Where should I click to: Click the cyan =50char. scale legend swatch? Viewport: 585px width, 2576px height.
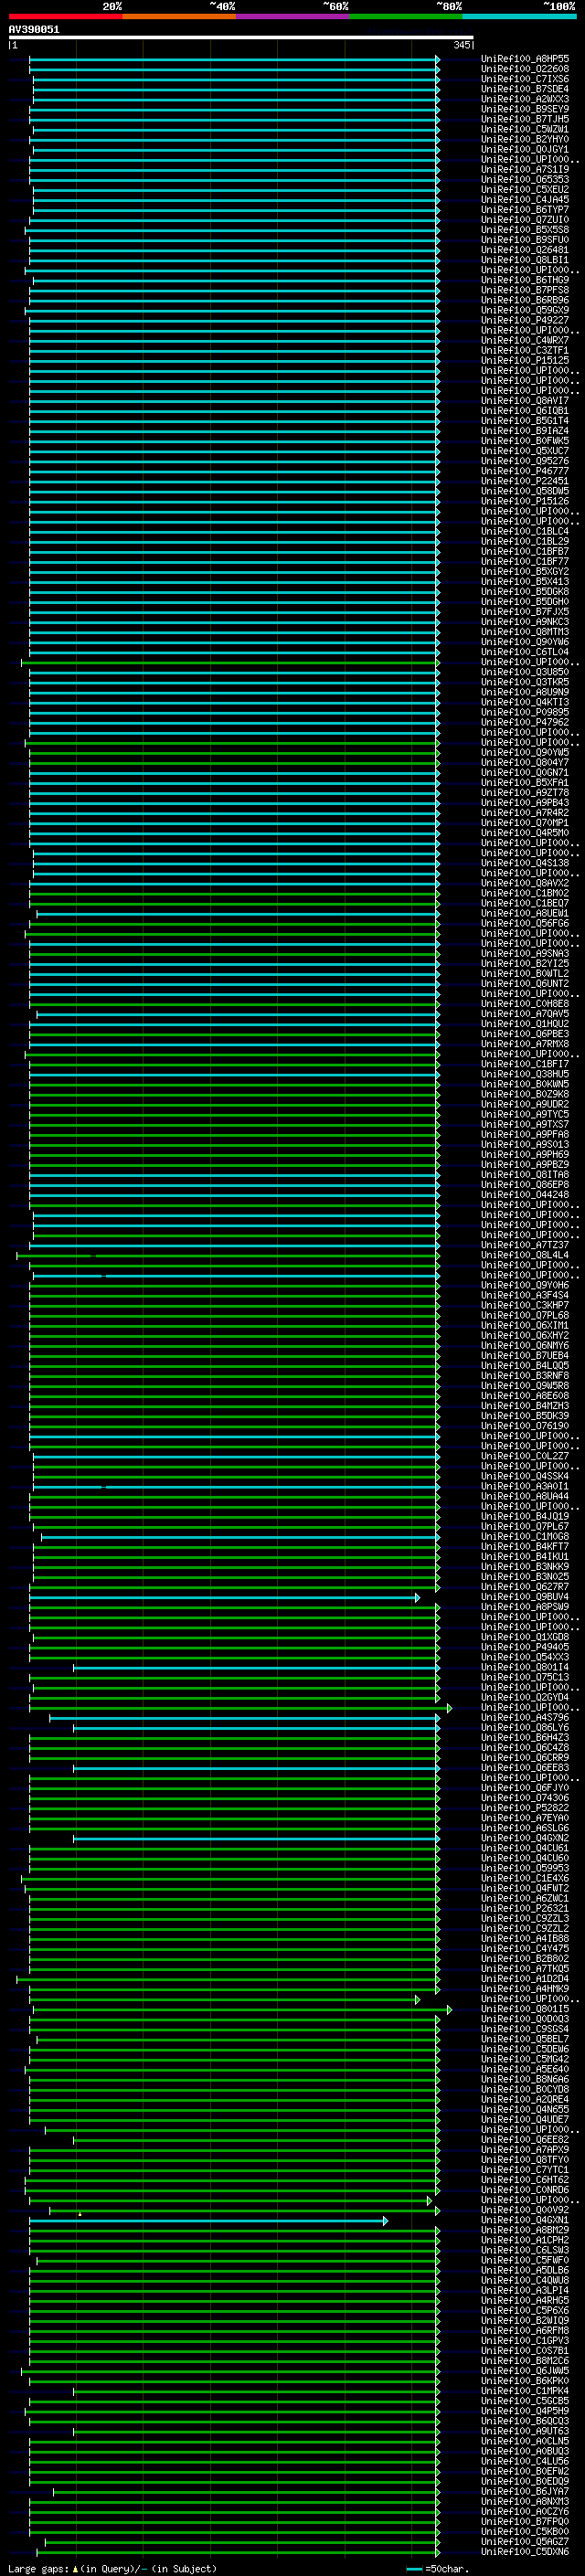point(414,2568)
